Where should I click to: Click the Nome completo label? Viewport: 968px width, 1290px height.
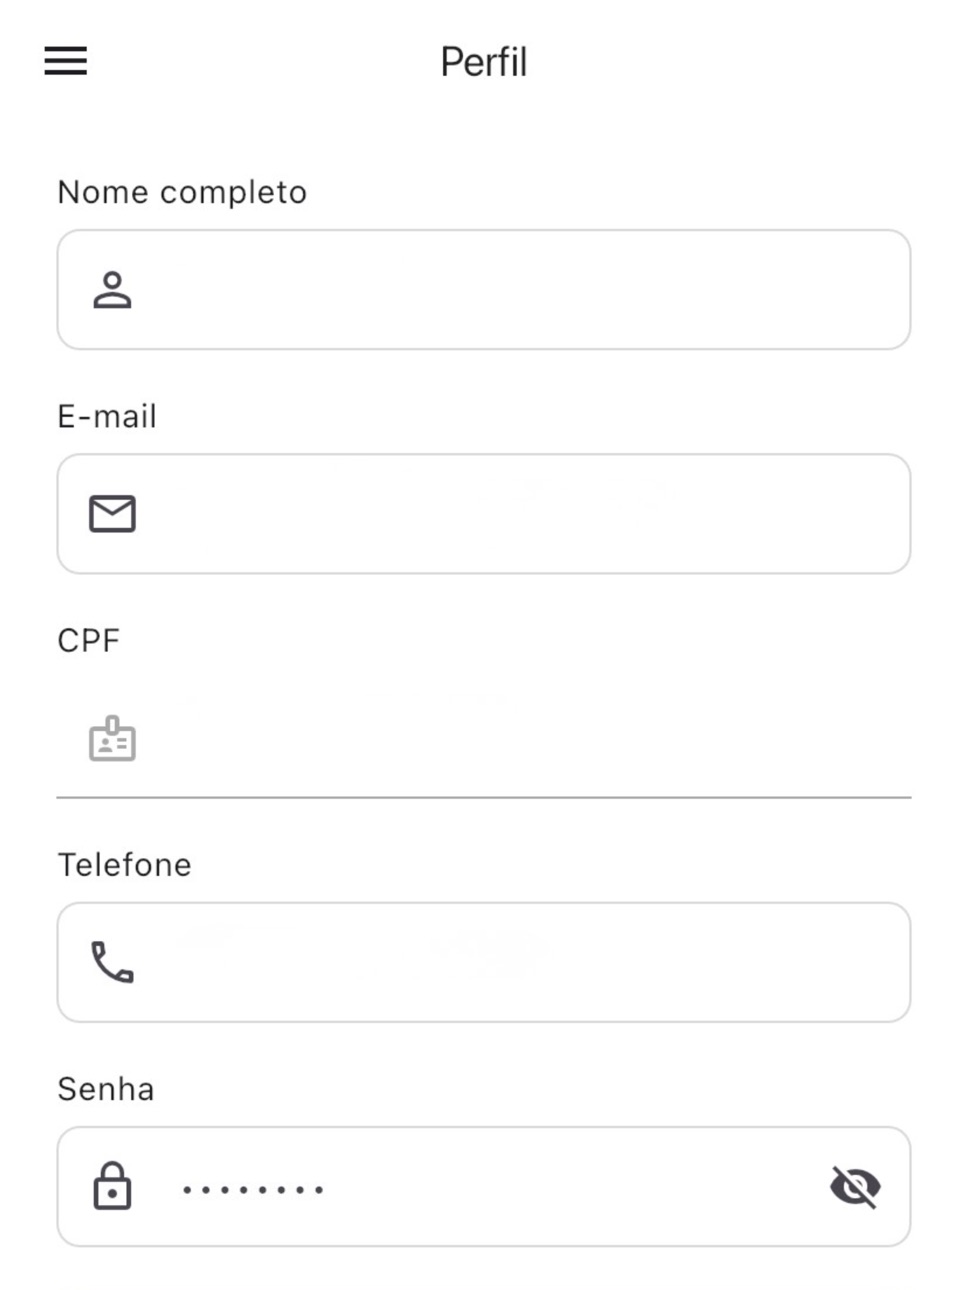tap(182, 192)
